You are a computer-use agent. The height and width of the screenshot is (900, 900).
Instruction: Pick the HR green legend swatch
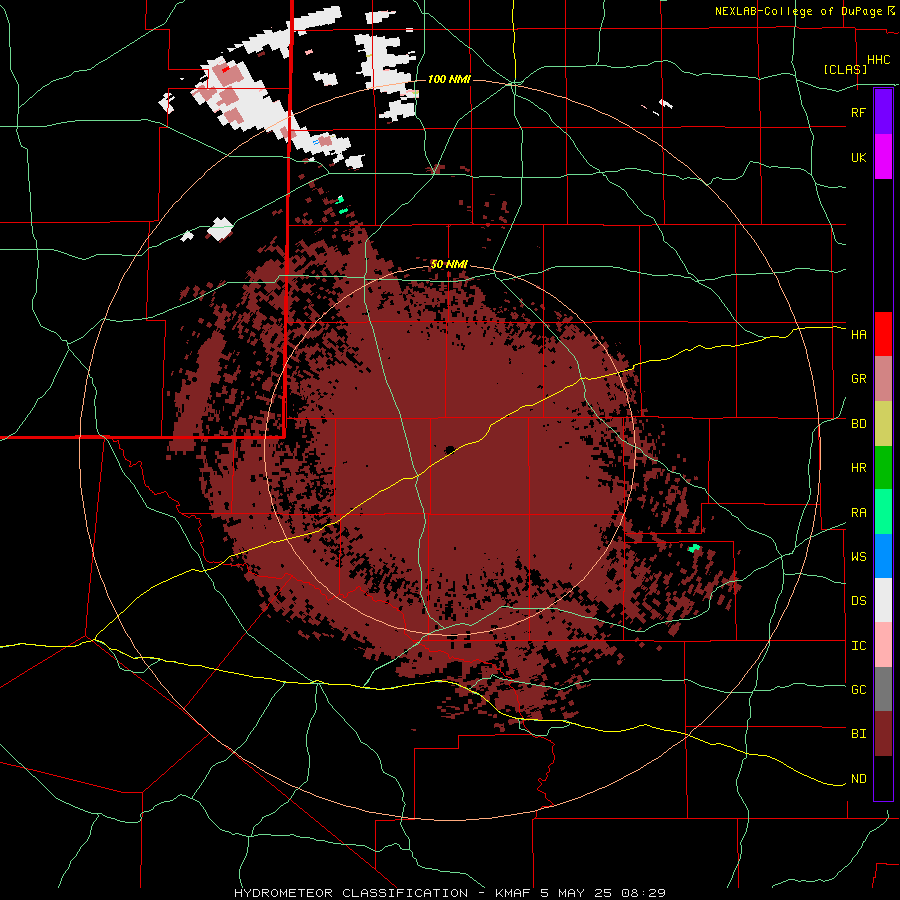pos(883,467)
